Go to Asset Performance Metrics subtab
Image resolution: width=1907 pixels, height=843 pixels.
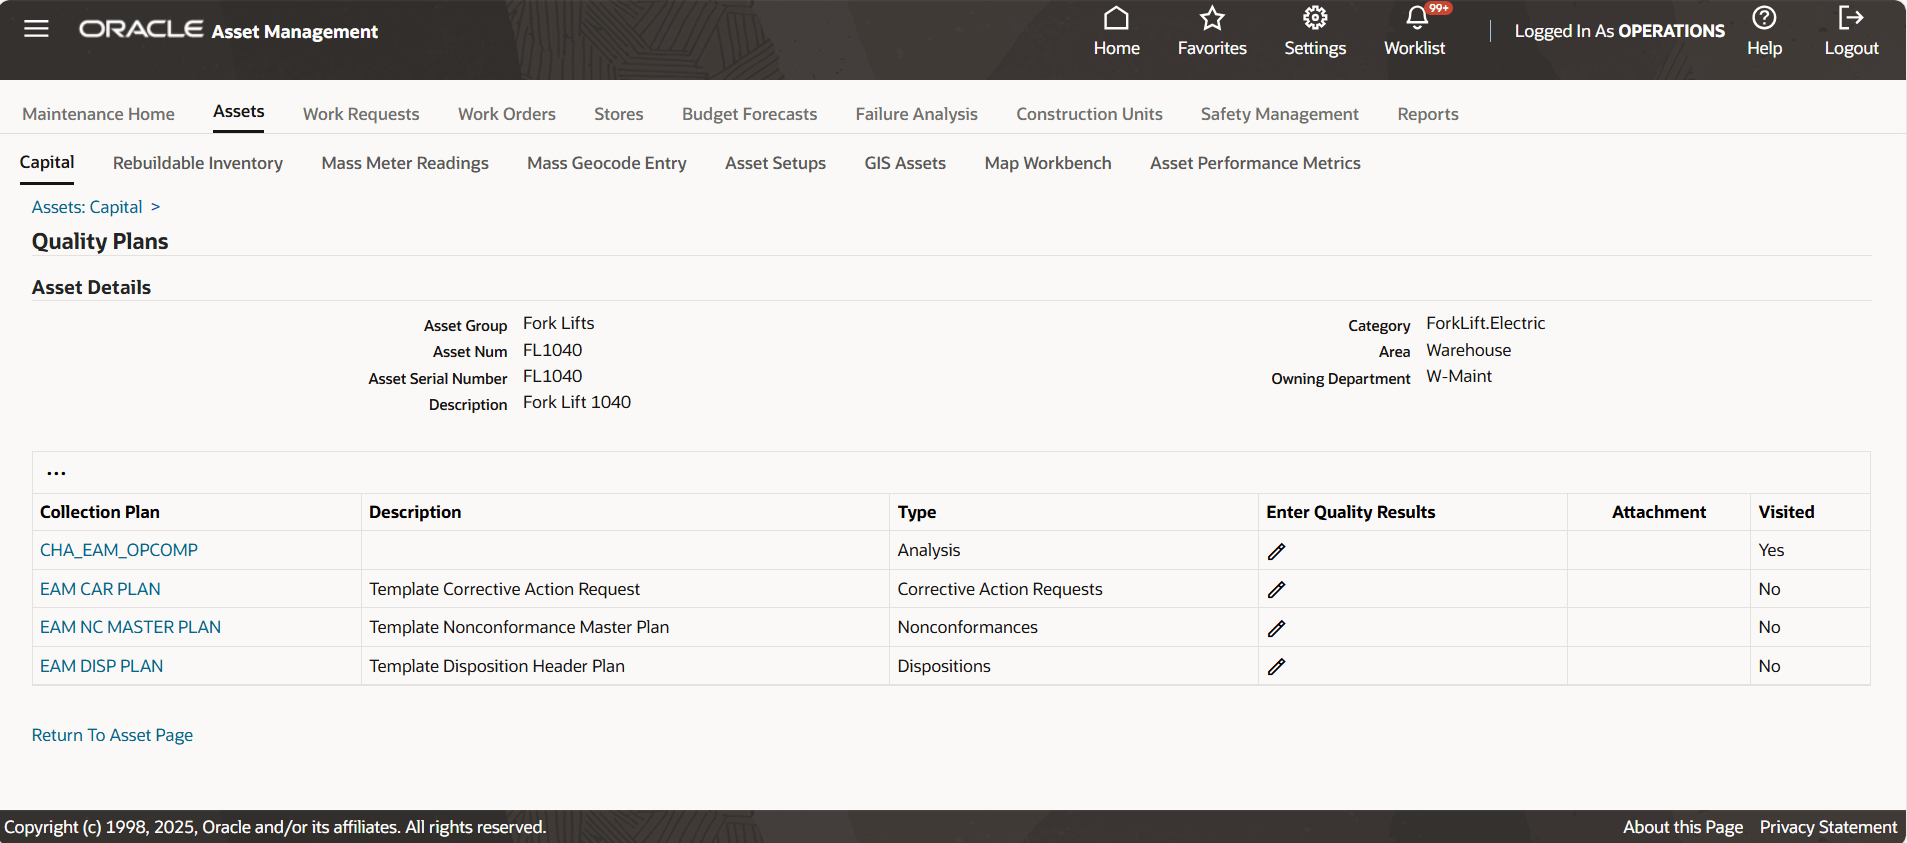click(x=1254, y=163)
